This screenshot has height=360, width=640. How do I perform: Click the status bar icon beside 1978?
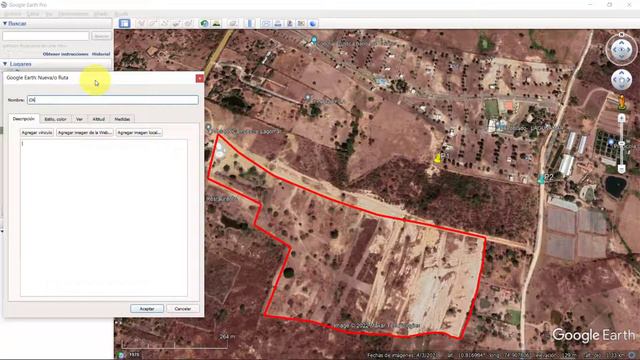pyautogui.click(x=121, y=355)
